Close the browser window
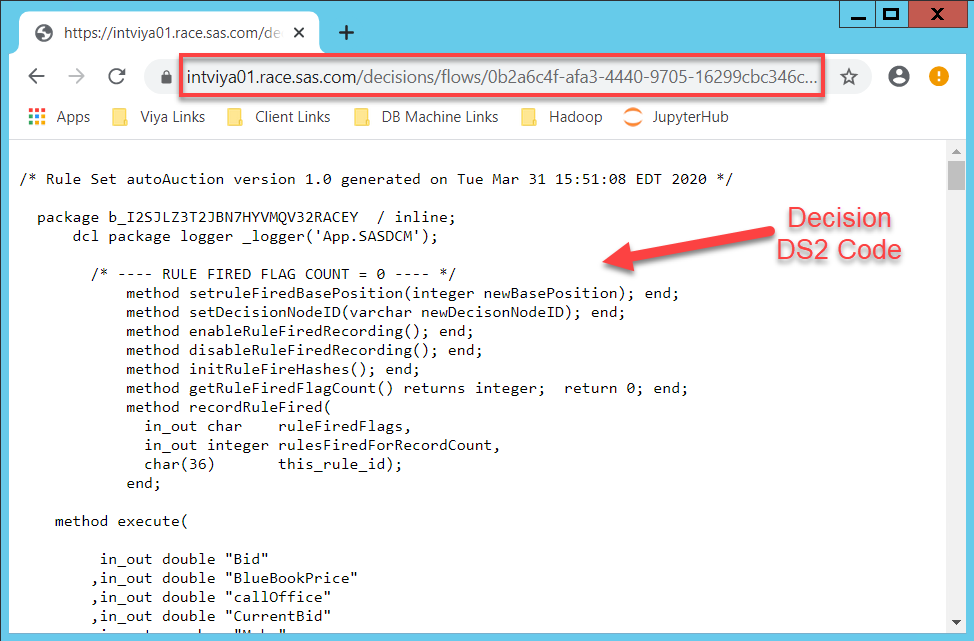 937,14
